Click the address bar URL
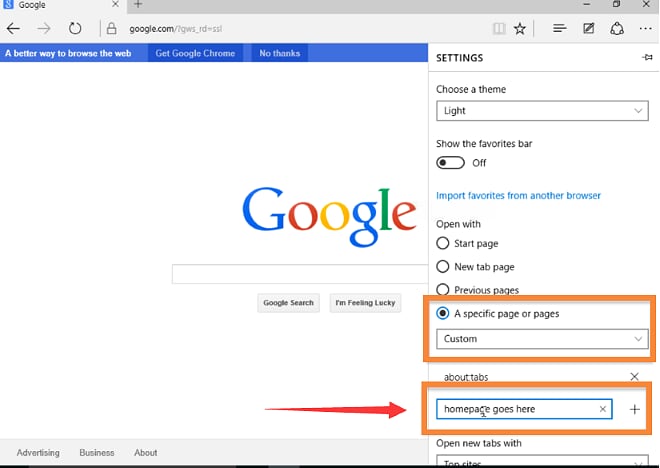This screenshot has width=660, height=468. tap(176, 29)
